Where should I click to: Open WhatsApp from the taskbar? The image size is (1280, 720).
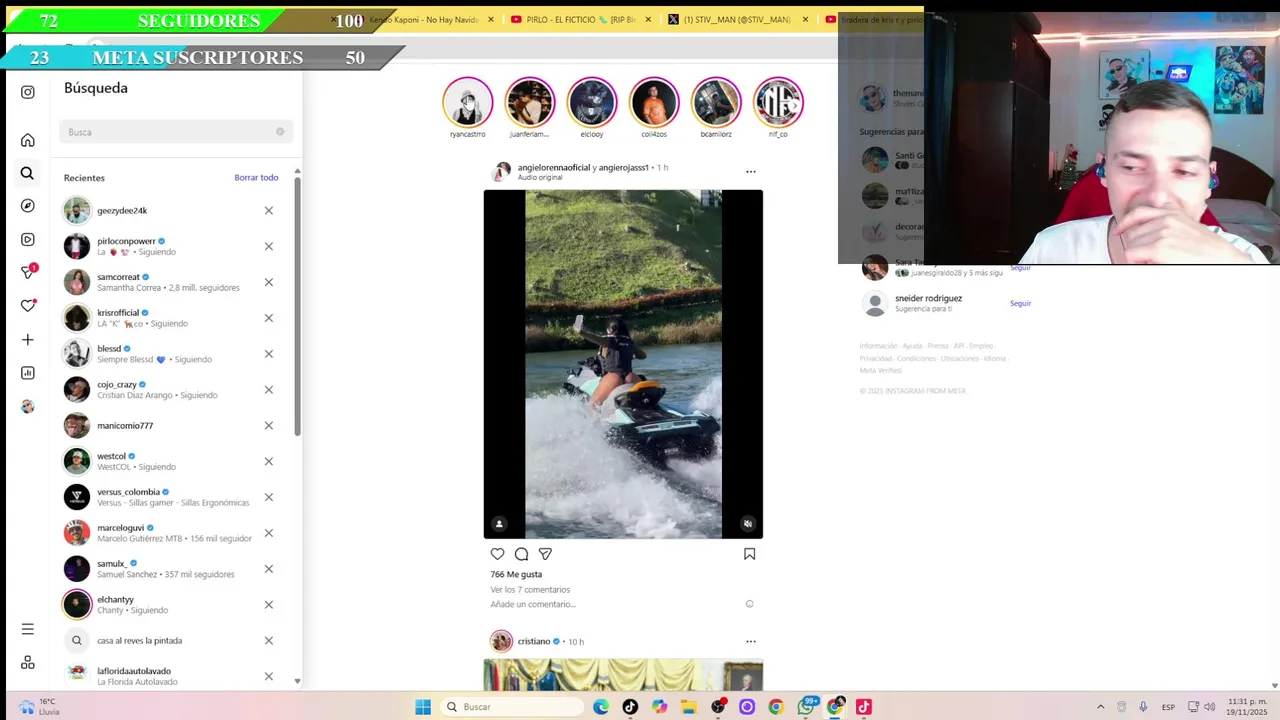point(806,707)
